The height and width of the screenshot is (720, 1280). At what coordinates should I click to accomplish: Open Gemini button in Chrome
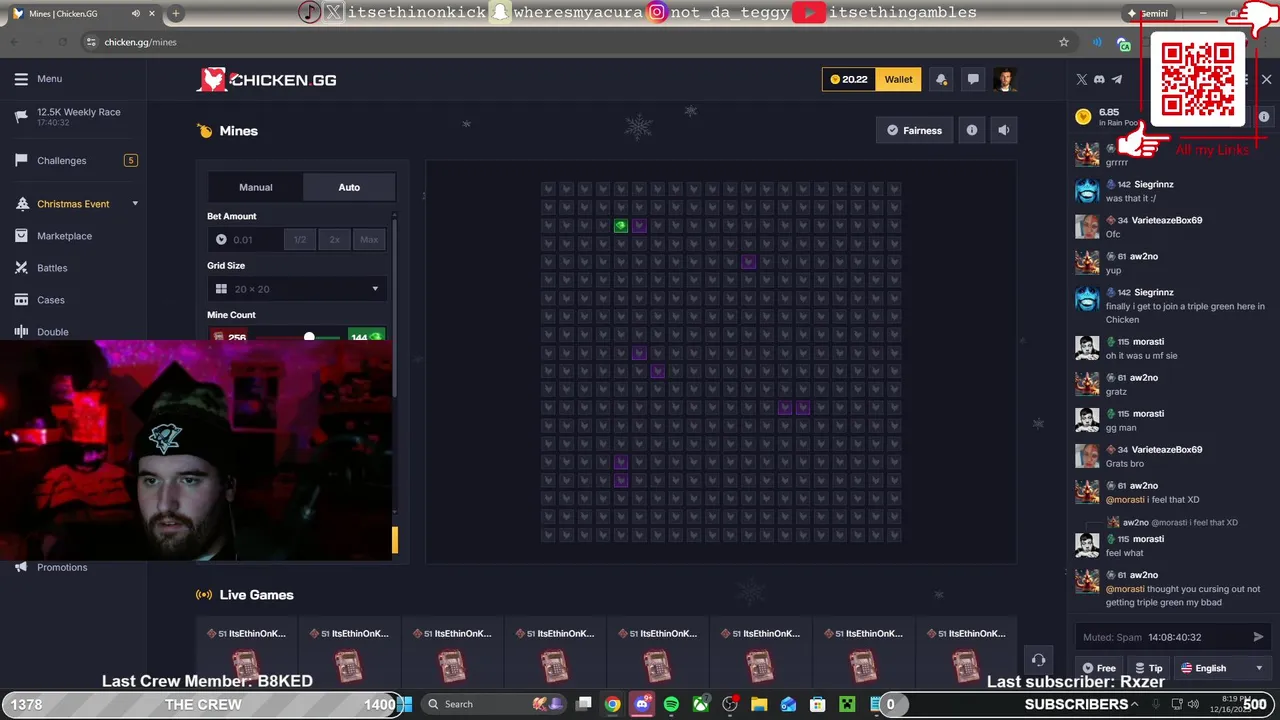click(1148, 14)
